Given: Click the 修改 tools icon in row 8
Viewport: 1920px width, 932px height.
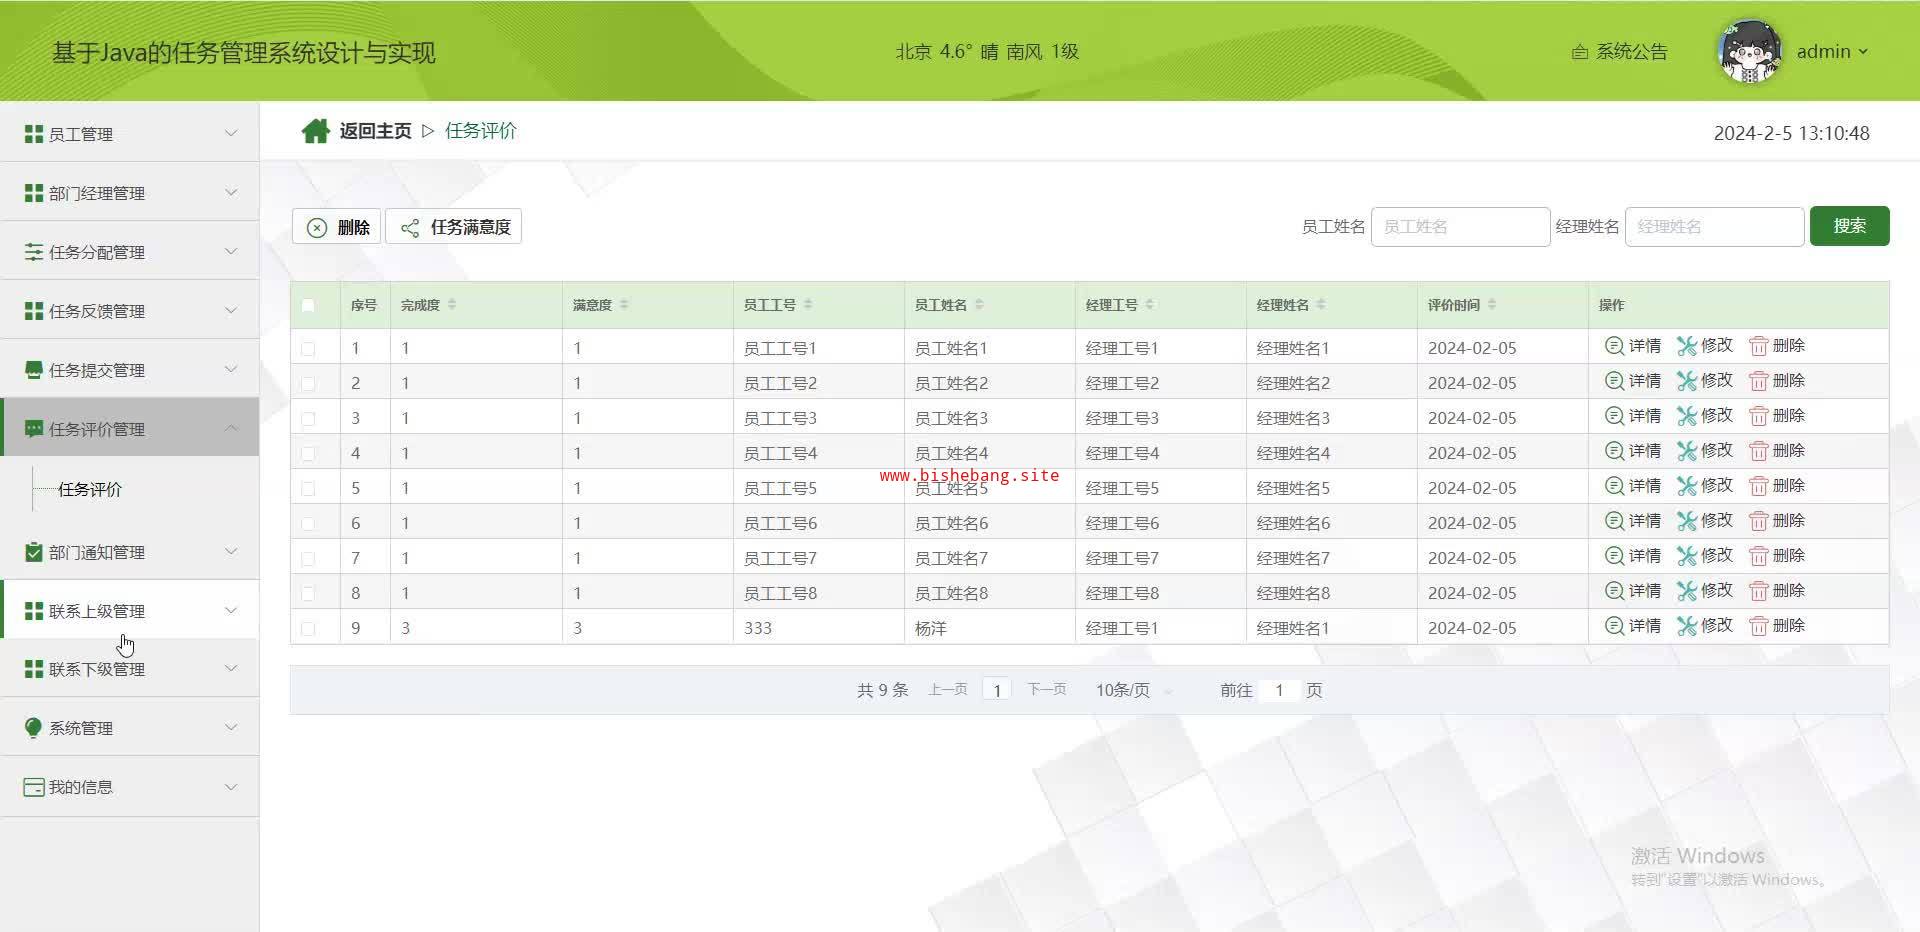Looking at the screenshot, I should (x=1687, y=591).
